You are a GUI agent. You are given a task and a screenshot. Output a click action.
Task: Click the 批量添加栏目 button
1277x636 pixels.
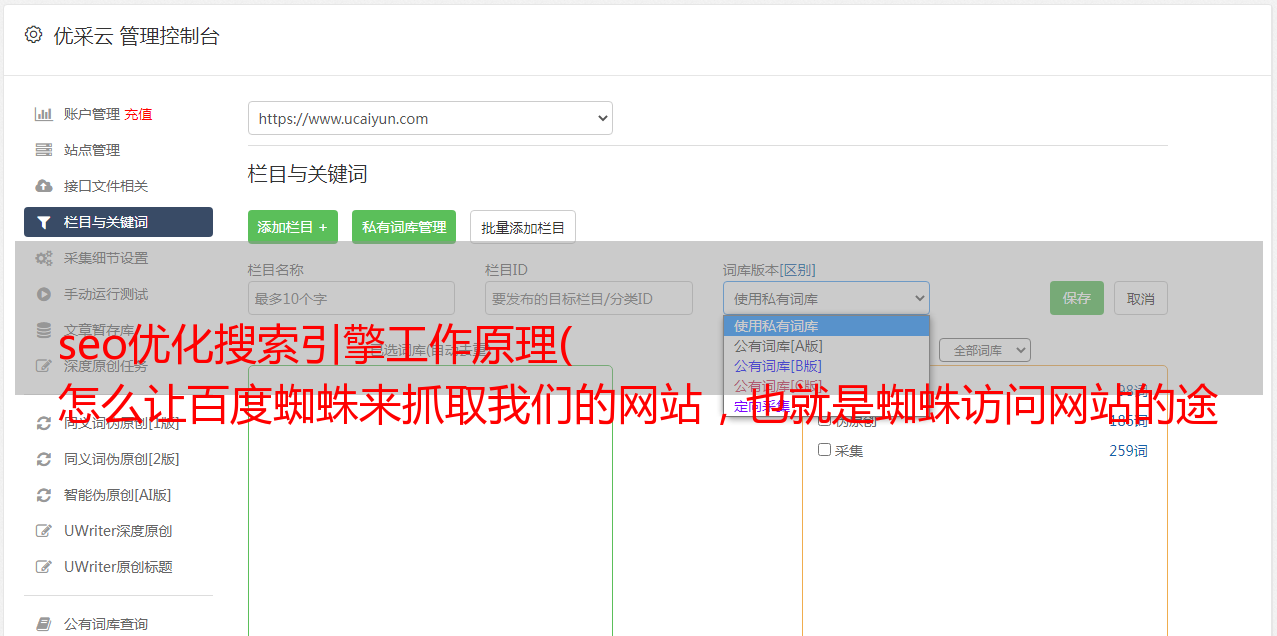click(523, 227)
